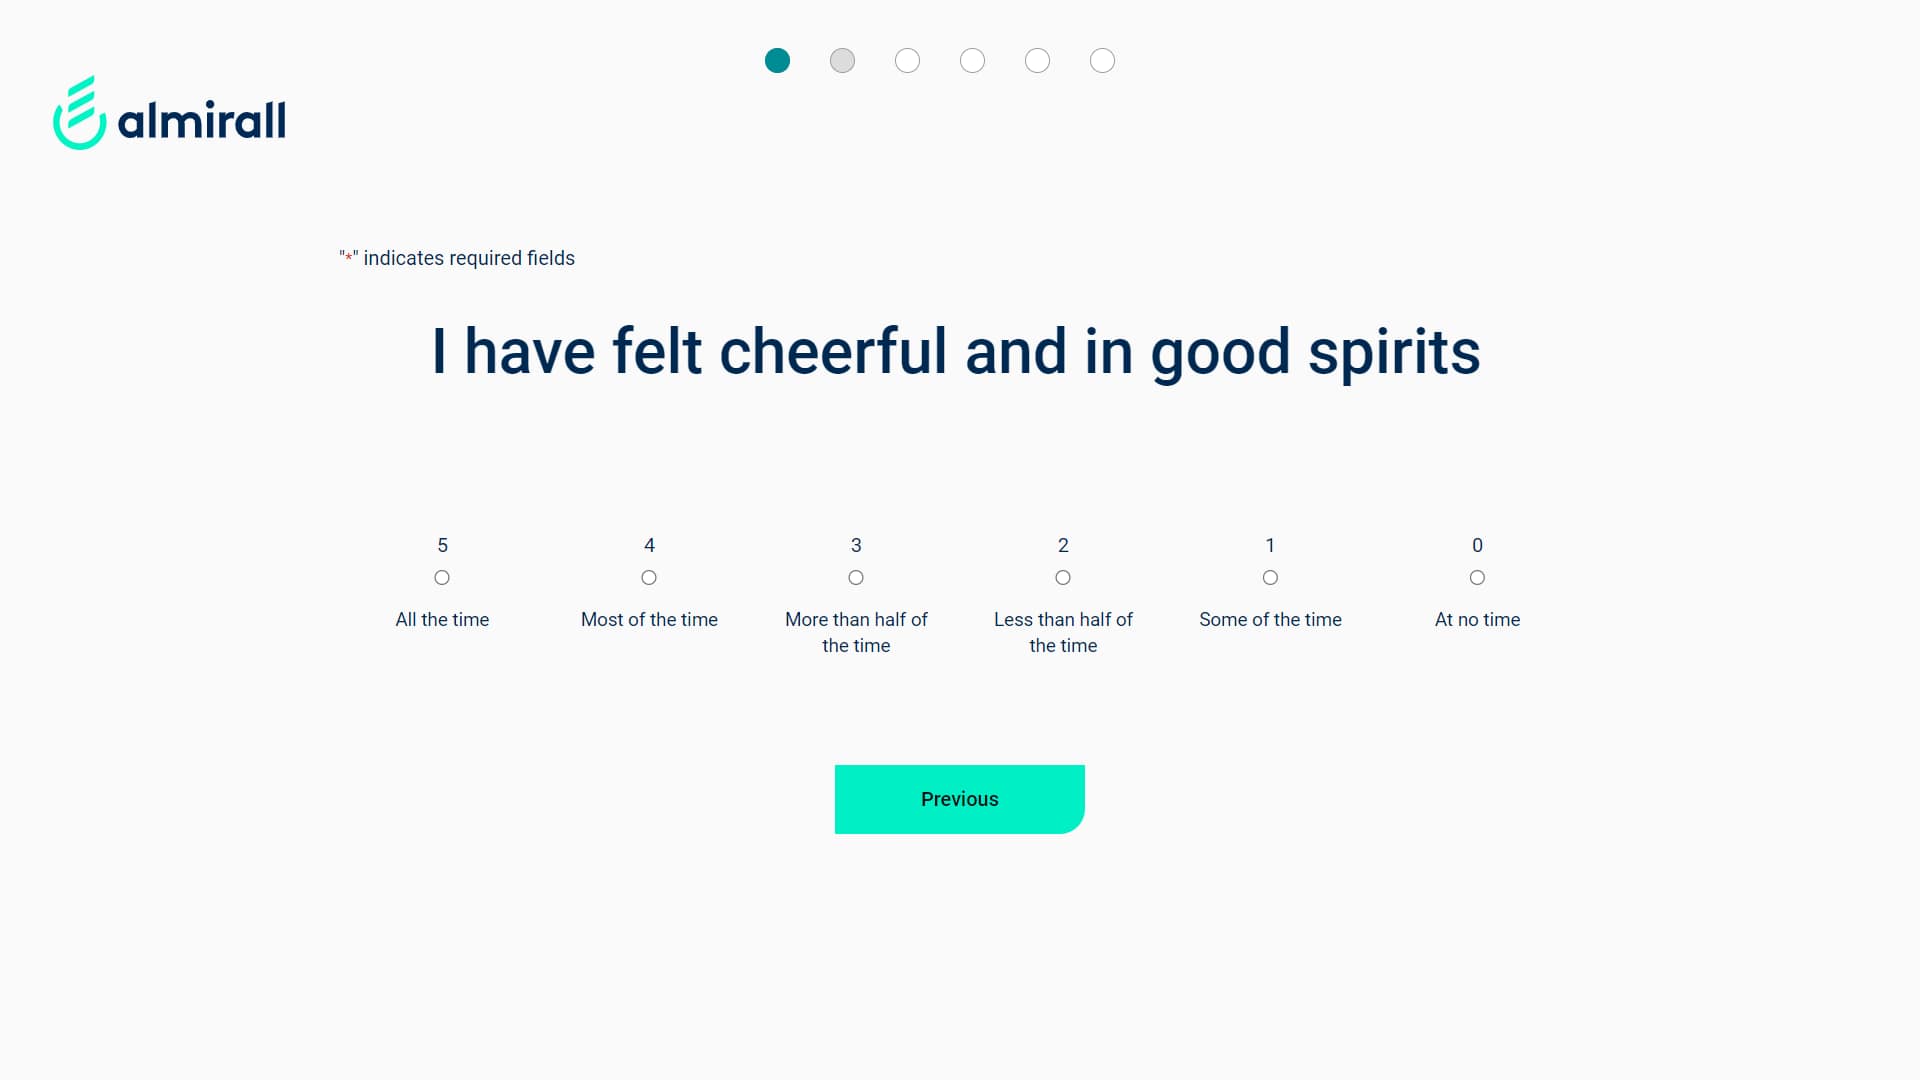Click the 'All the time' label text
The image size is (1920, 1080).
[x=442, y=620]
